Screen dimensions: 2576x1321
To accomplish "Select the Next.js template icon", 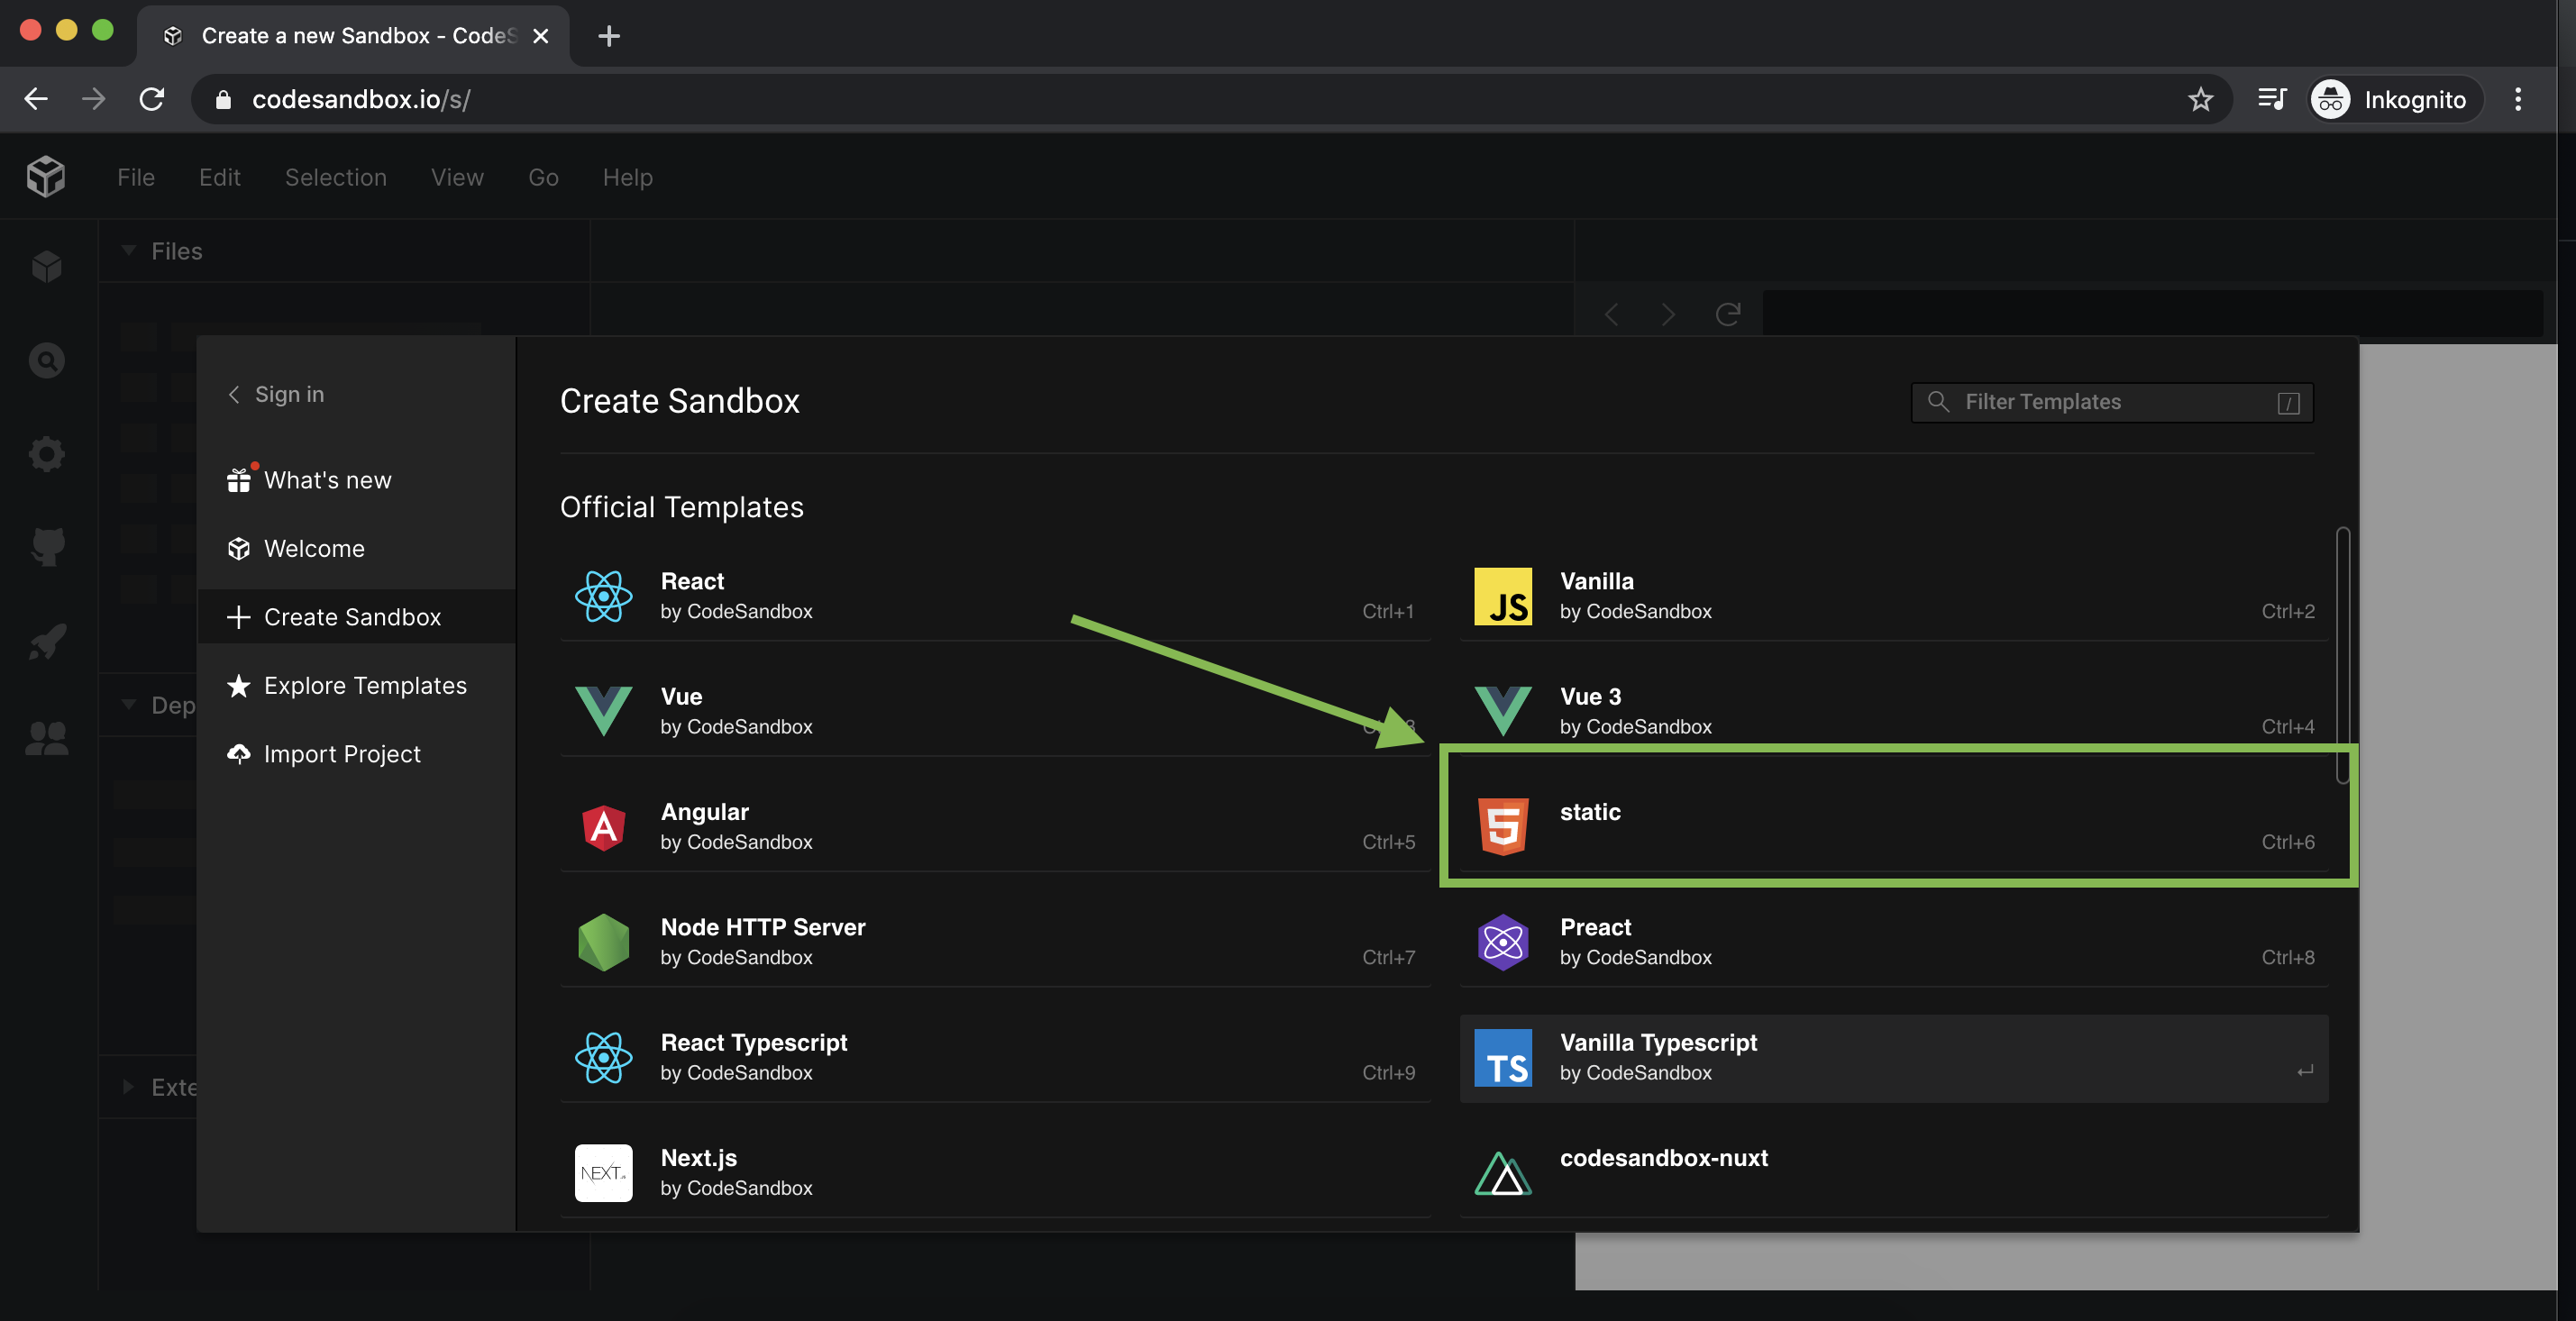I will (604, 1173).
